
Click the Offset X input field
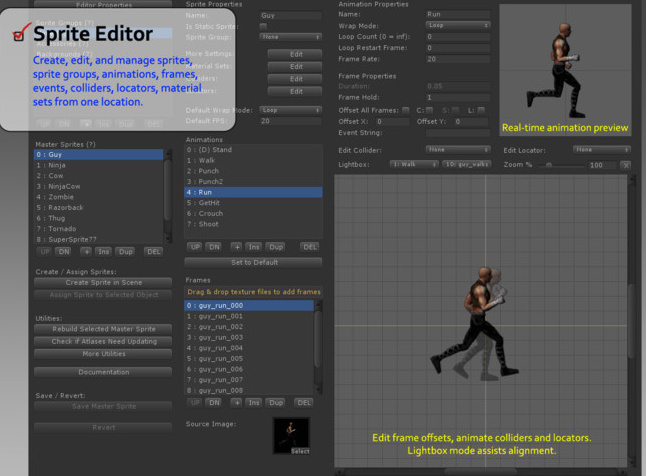tap(393, 122)
